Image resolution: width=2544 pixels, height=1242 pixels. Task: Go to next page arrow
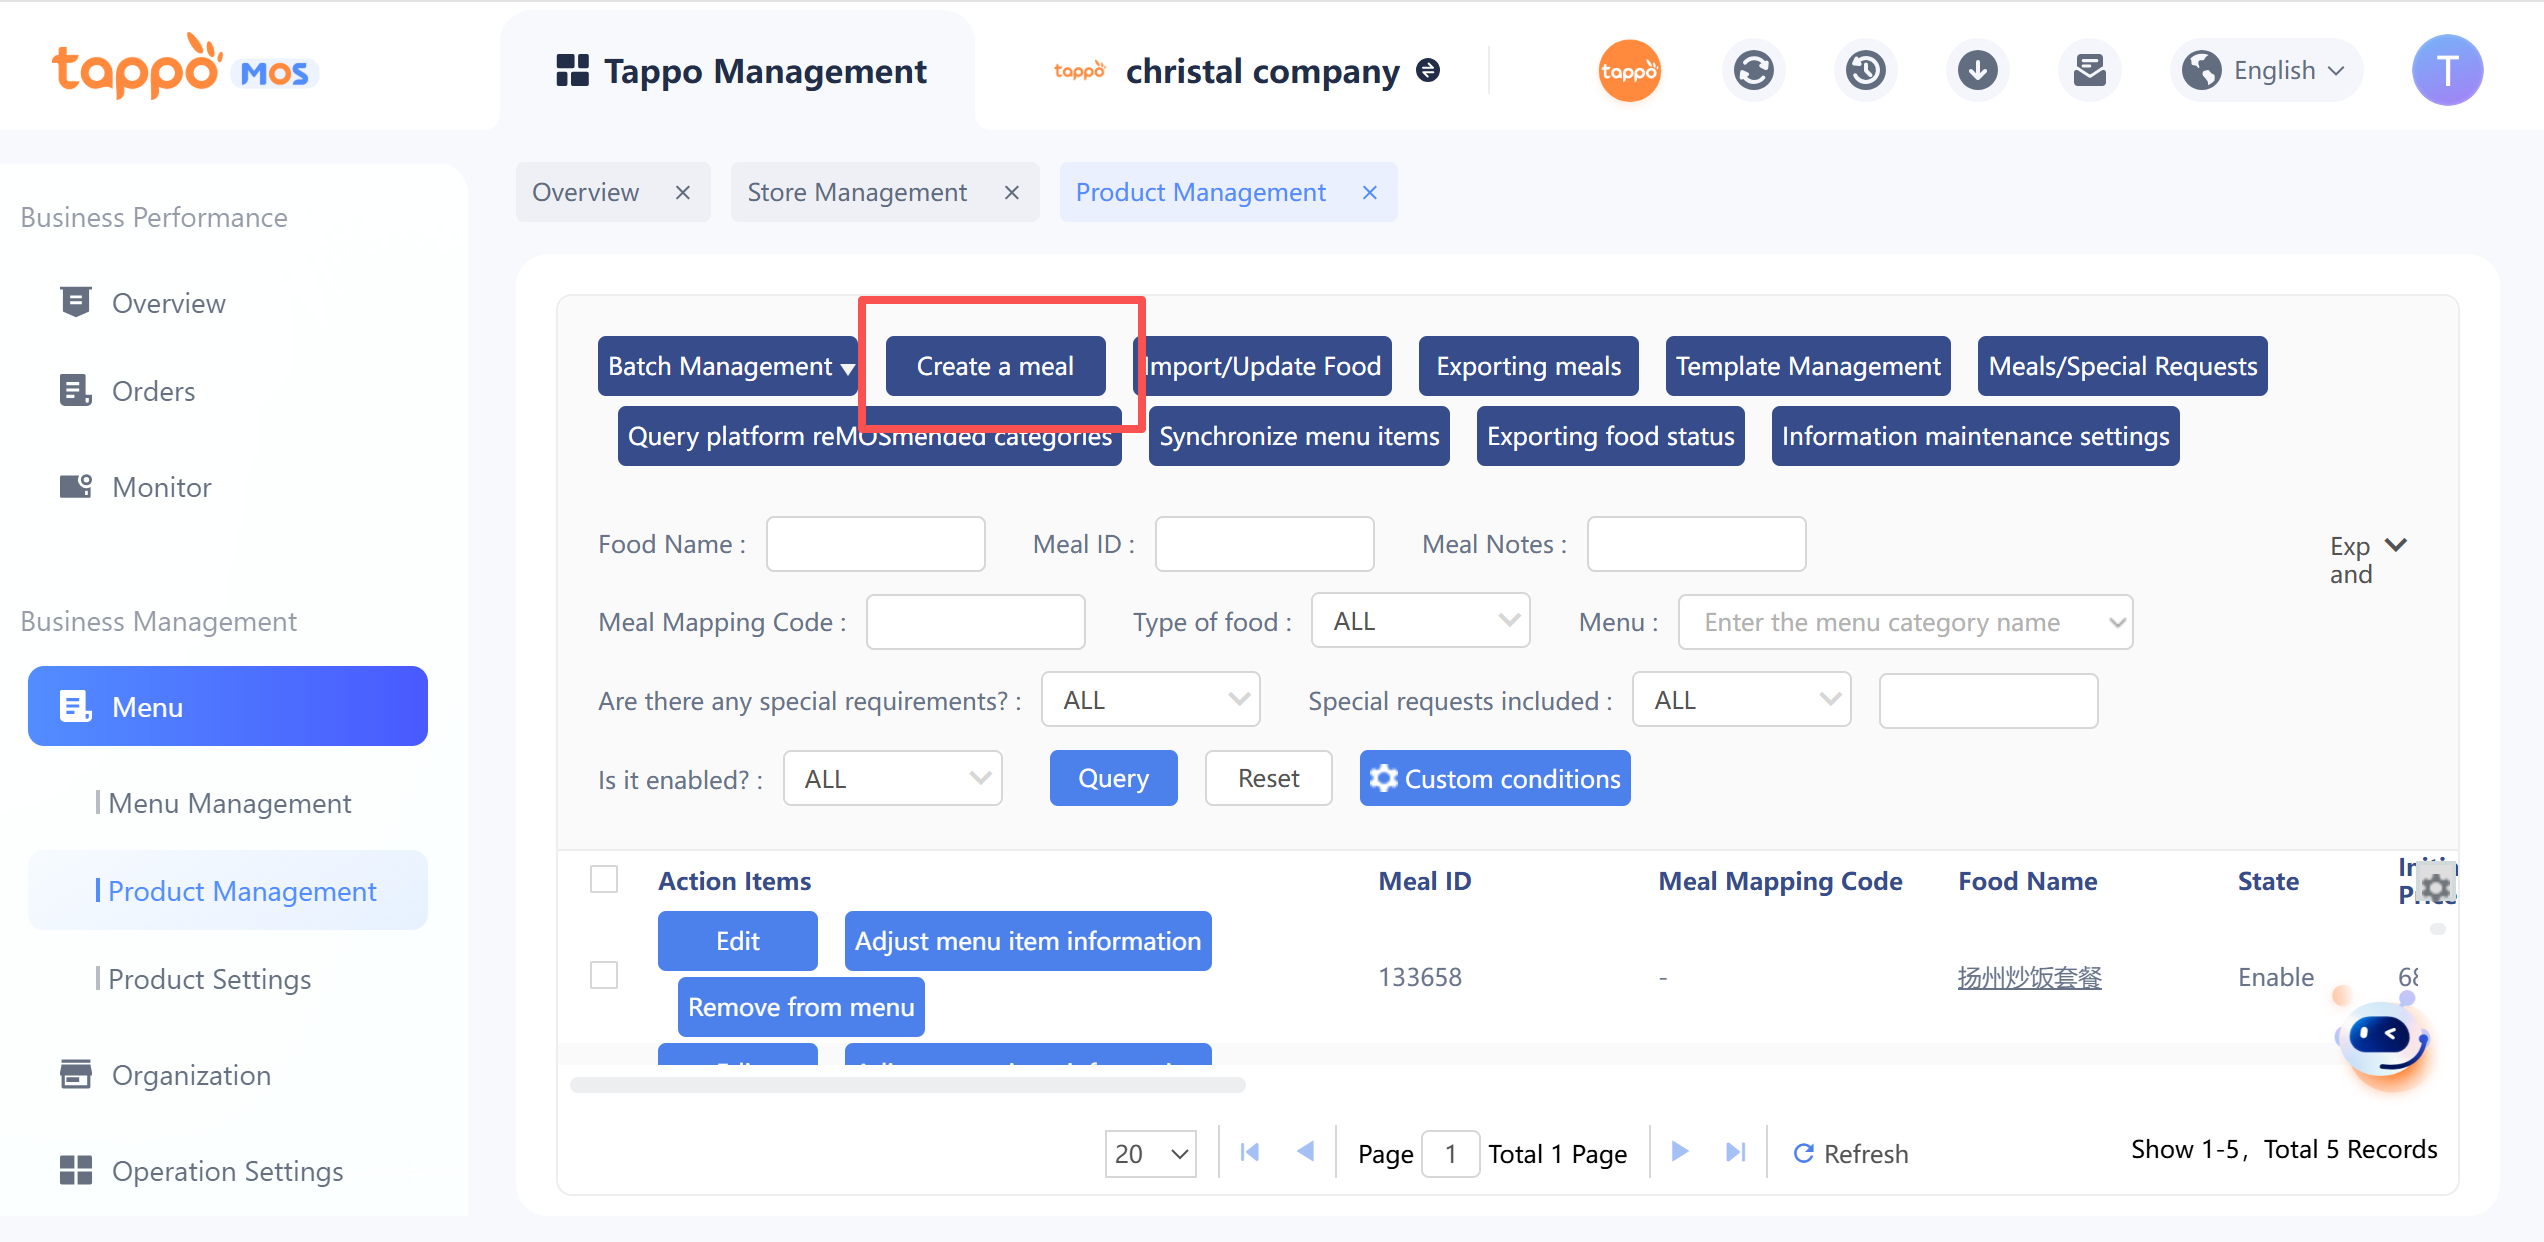coord(1680,1152)
